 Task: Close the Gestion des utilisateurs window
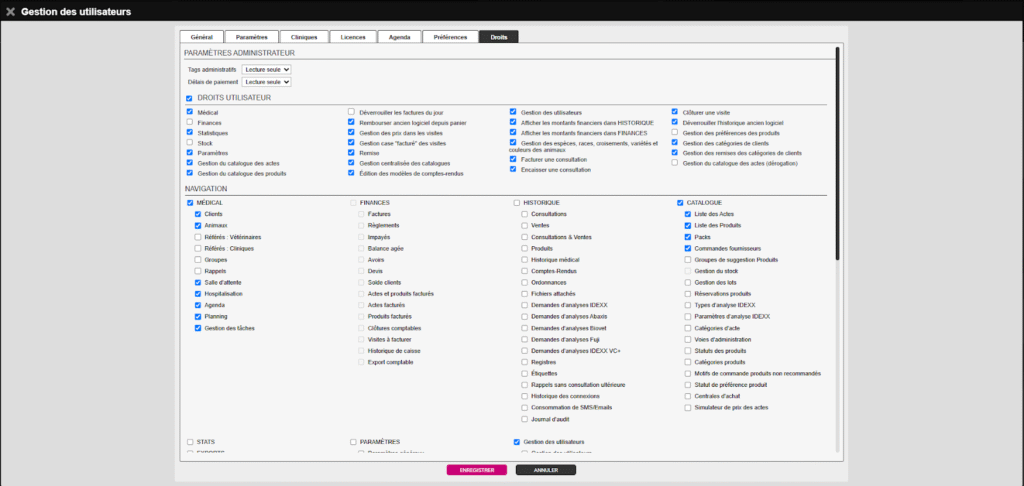pyautogui.click(x=10, y=12)
